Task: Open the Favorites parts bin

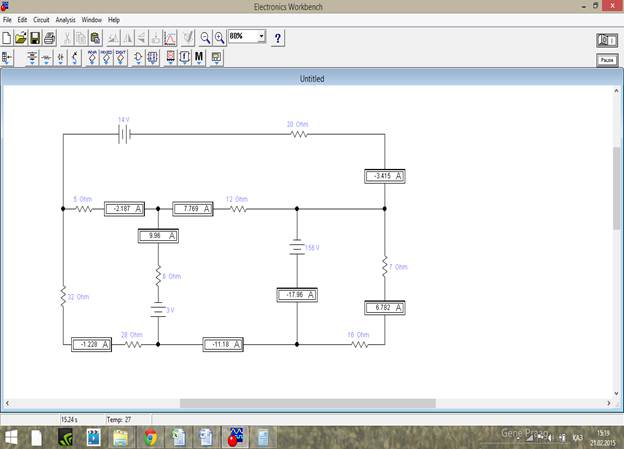Action: [x=7, y=58]
